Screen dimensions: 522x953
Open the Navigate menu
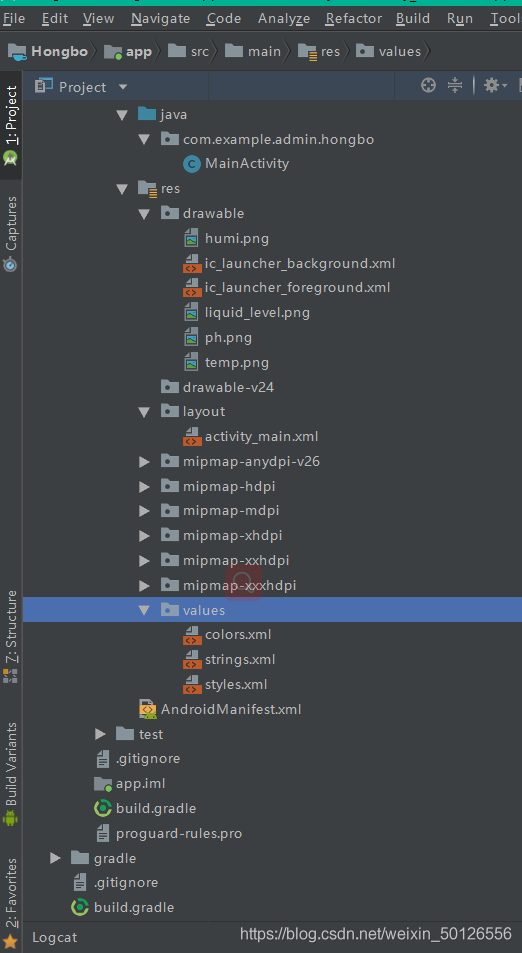point(160,18)
